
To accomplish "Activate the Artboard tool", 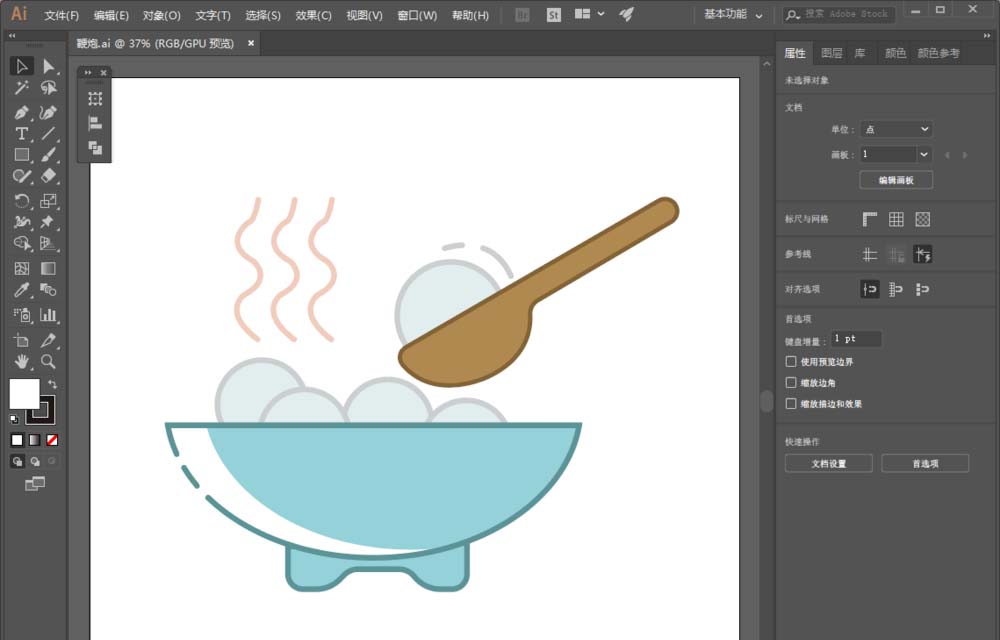I will (x=22, y=340).
